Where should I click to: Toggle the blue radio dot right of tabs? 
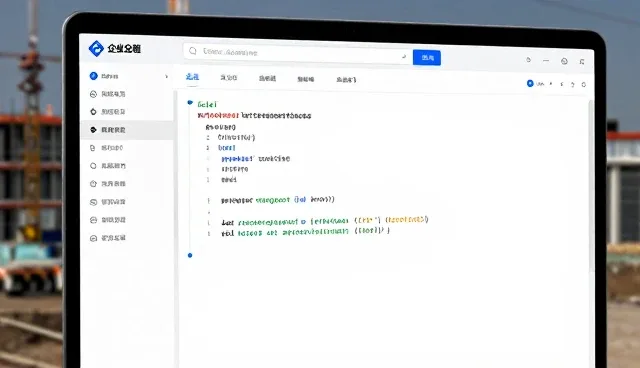530,83
